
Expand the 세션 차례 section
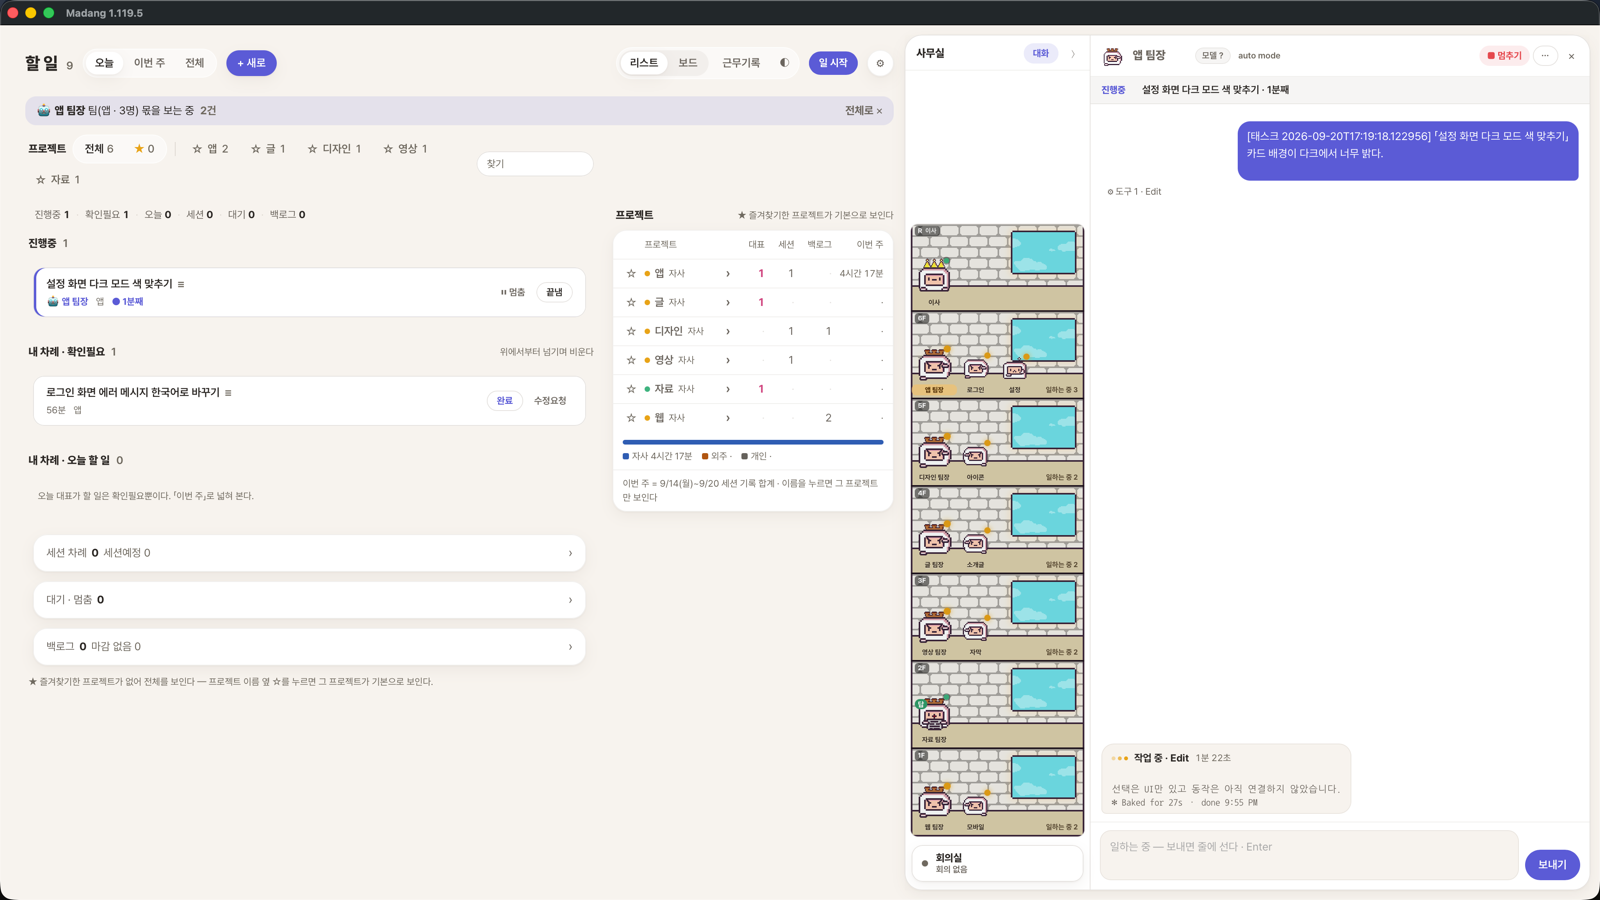(x=309, y=553)
